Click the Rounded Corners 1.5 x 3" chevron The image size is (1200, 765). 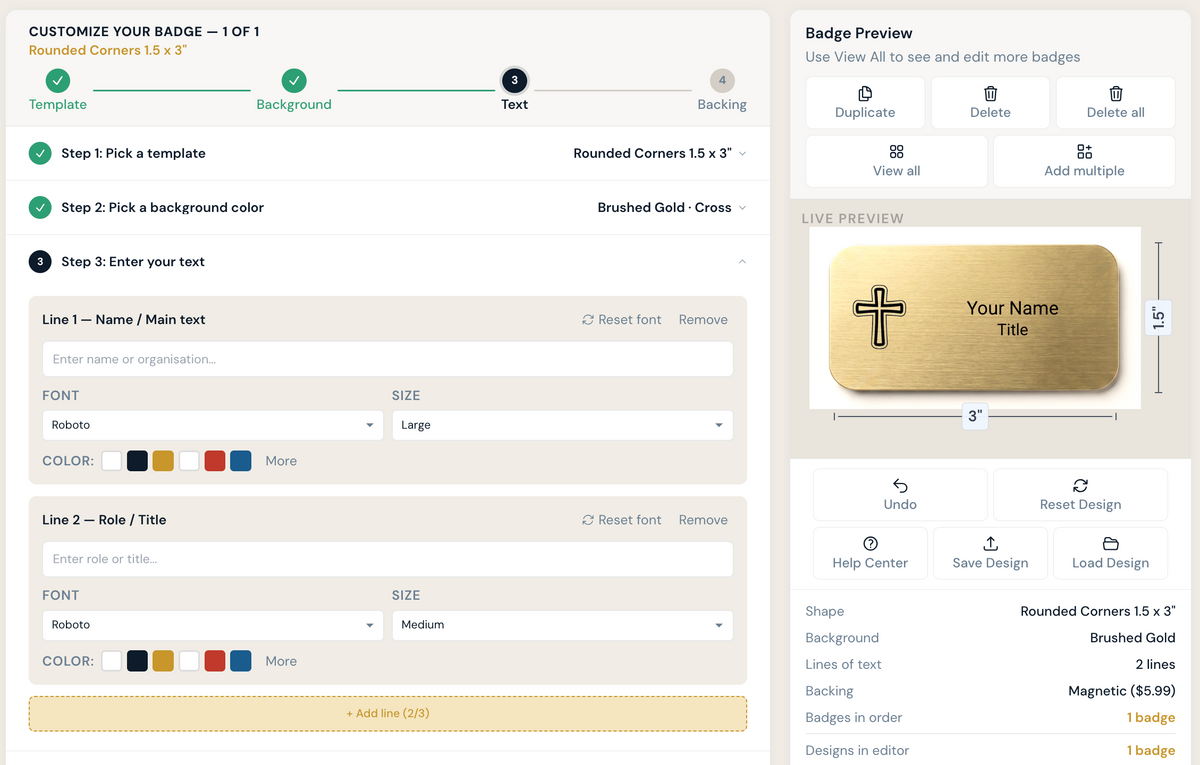pyautogui.click(x=742, y=154)
